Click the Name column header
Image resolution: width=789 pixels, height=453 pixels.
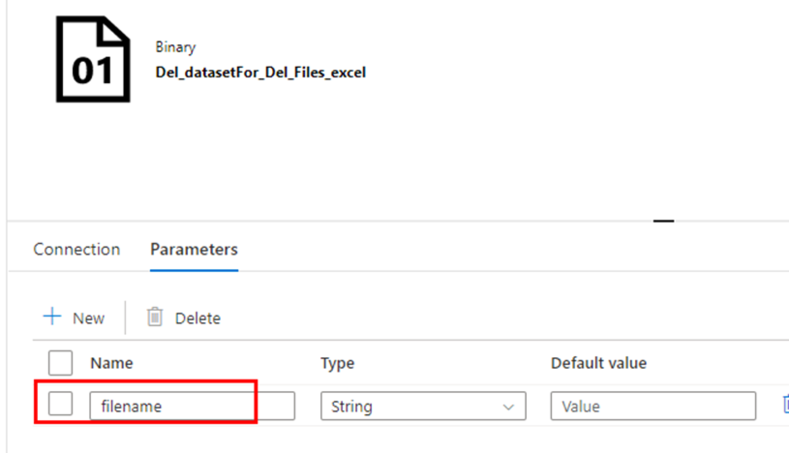coord(112,363)
